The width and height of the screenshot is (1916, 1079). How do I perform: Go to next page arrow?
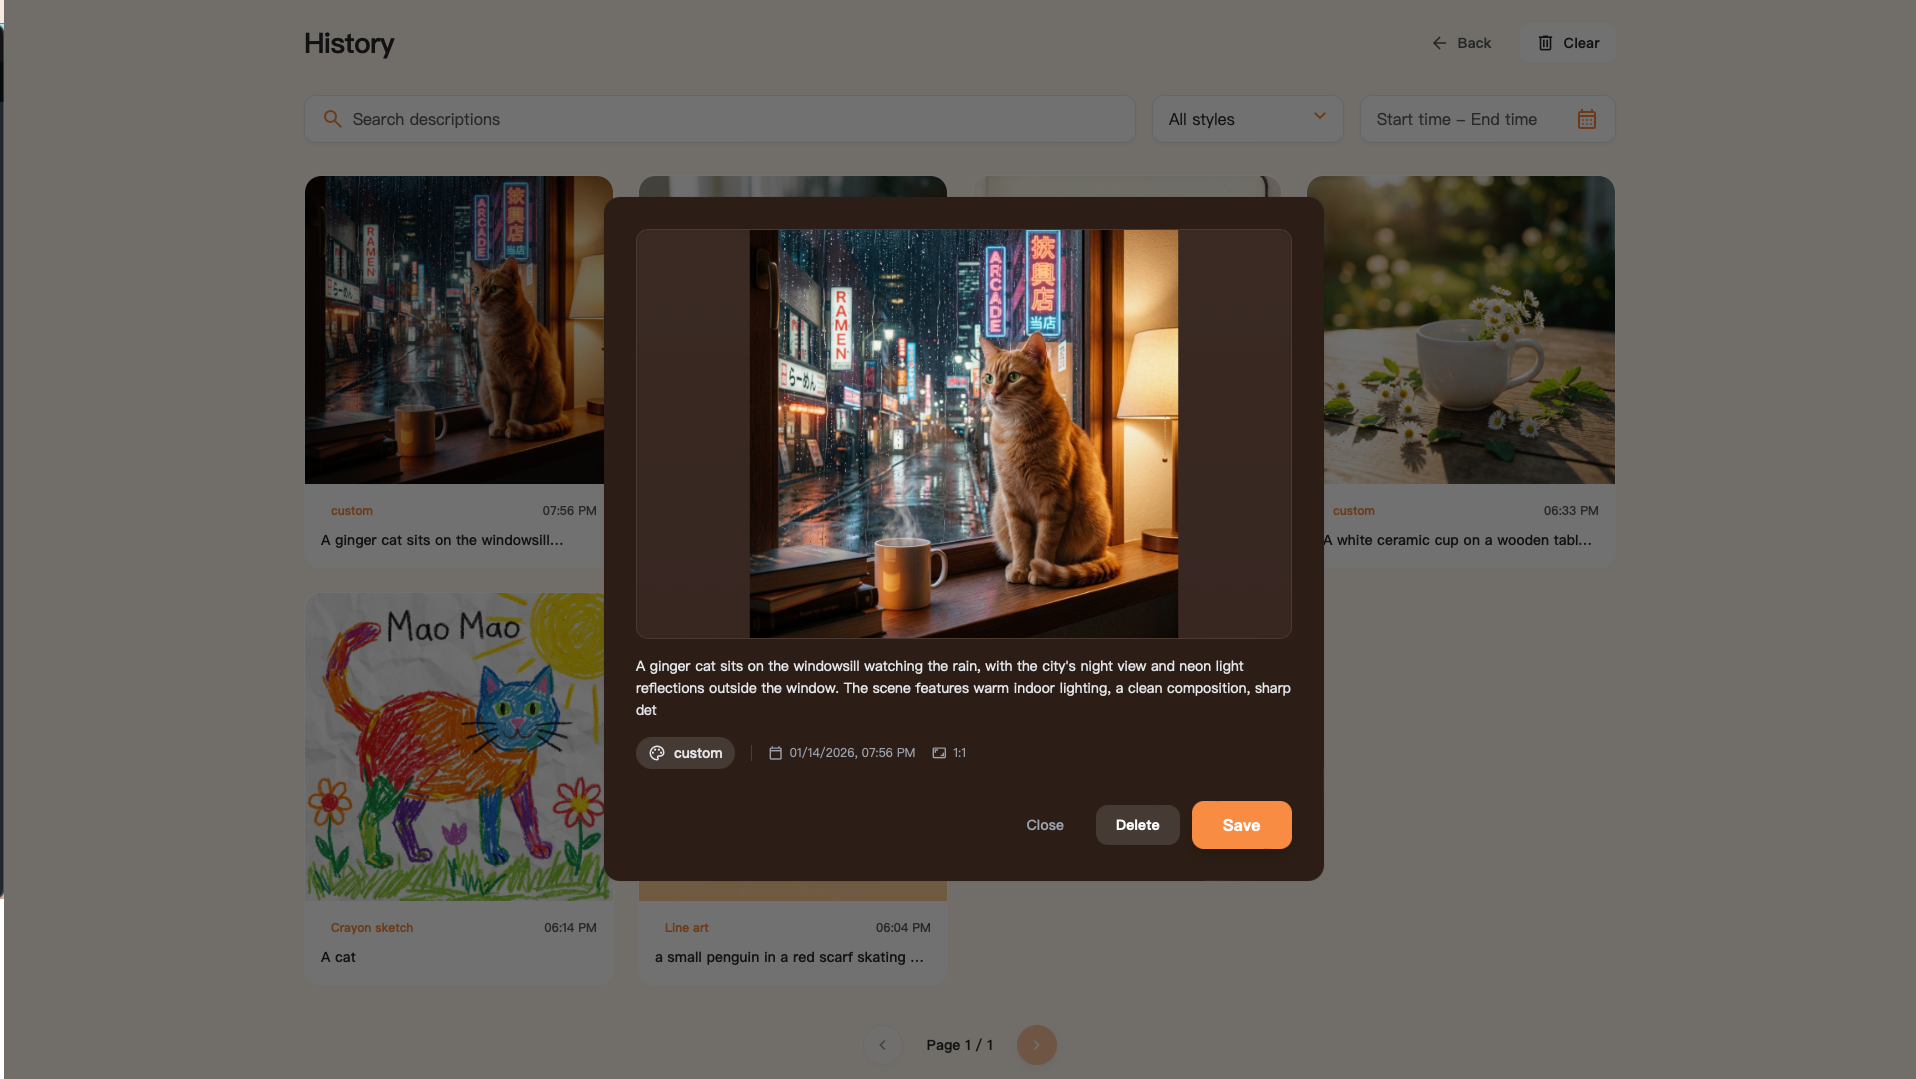pos(1036,1045)
